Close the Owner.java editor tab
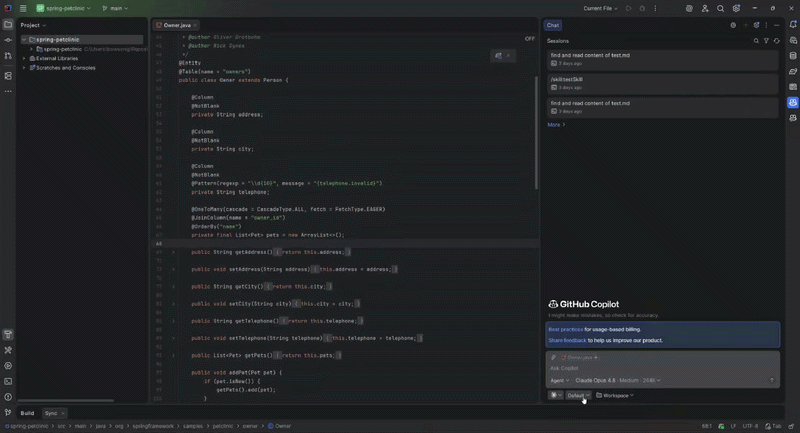The image size is (800, 433). click(x=195, y=25)
